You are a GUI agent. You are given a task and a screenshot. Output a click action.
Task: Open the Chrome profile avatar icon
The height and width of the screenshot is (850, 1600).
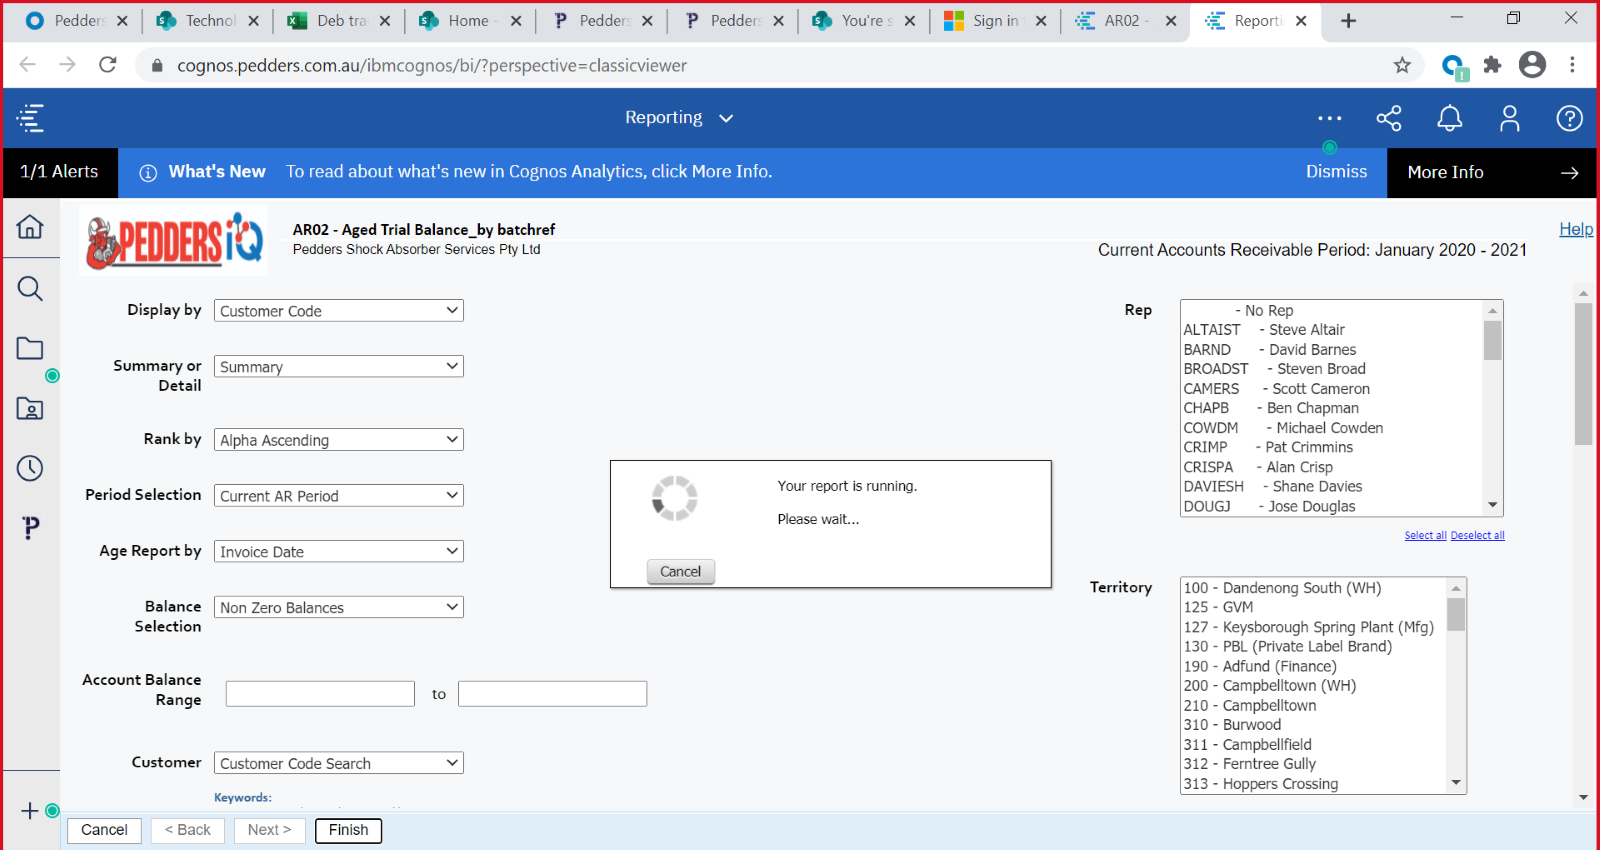[1532, 65]
